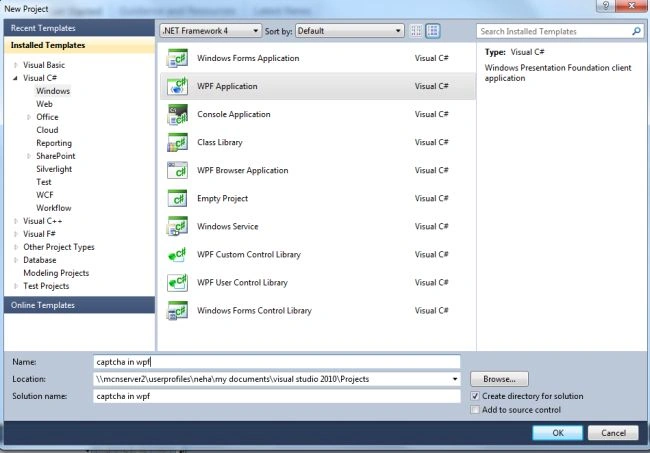This screenshot has width=650, height=453.
Task: Select the Windows Forms Application row text
Action: 248,58
